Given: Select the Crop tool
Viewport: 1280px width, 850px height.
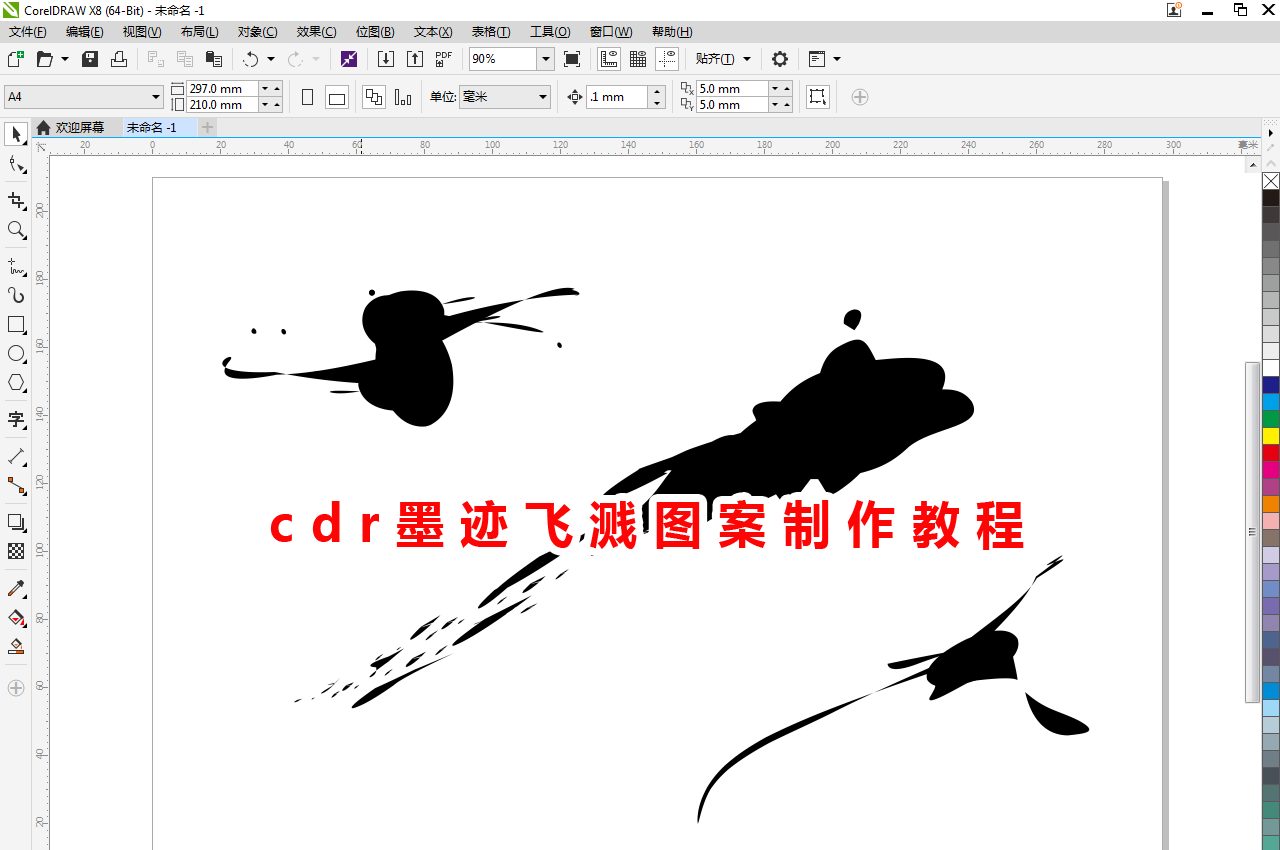Looking at the screenshot, I should [16, 200].
